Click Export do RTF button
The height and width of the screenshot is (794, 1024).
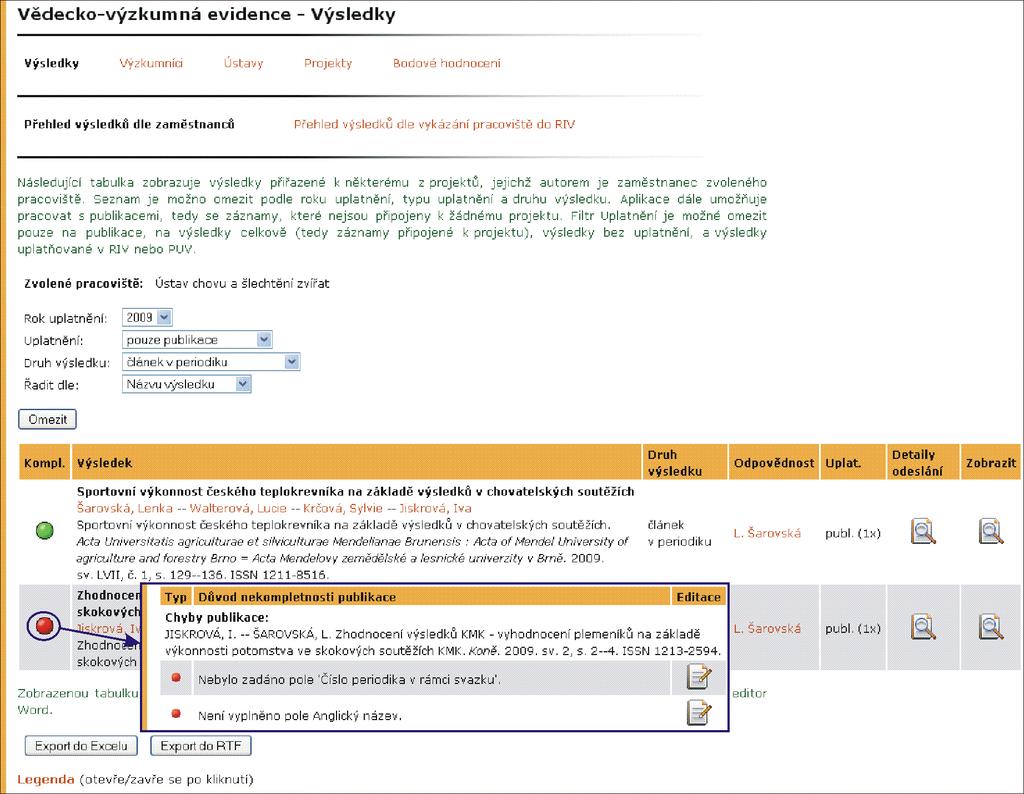[x=201, y=746]
